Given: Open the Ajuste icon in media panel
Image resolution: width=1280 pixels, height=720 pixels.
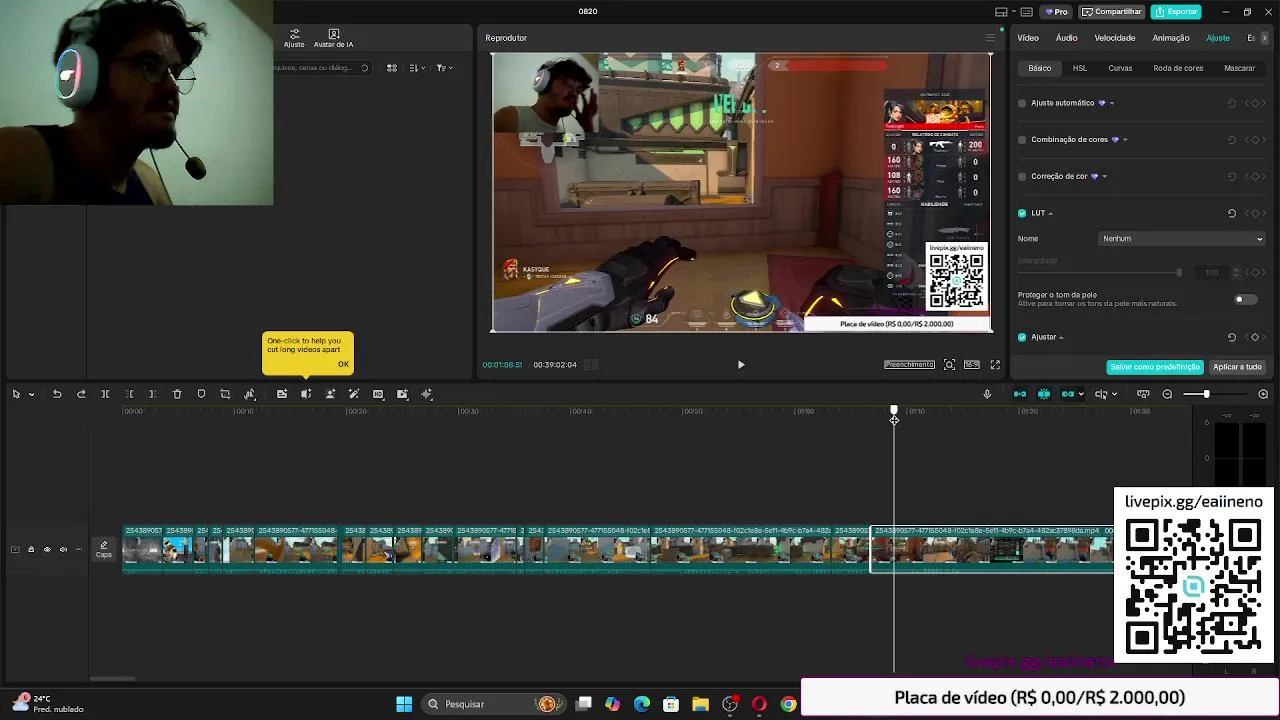Looking at the screenshot, I should coord(294,38).
